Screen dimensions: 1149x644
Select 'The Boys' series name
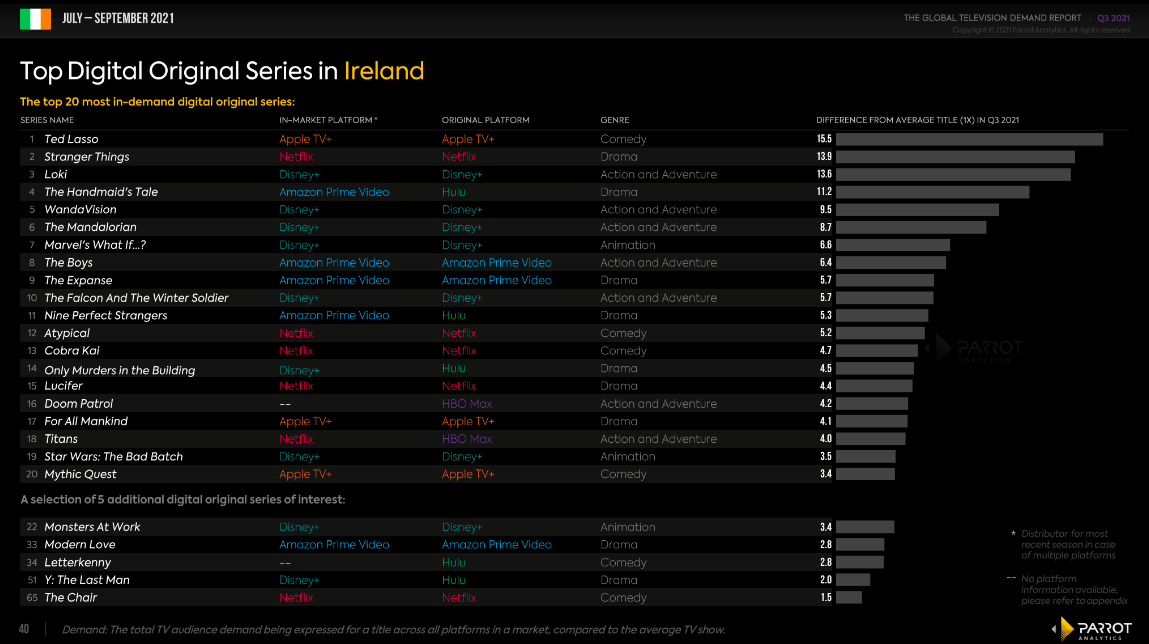[x=68, y=262]
